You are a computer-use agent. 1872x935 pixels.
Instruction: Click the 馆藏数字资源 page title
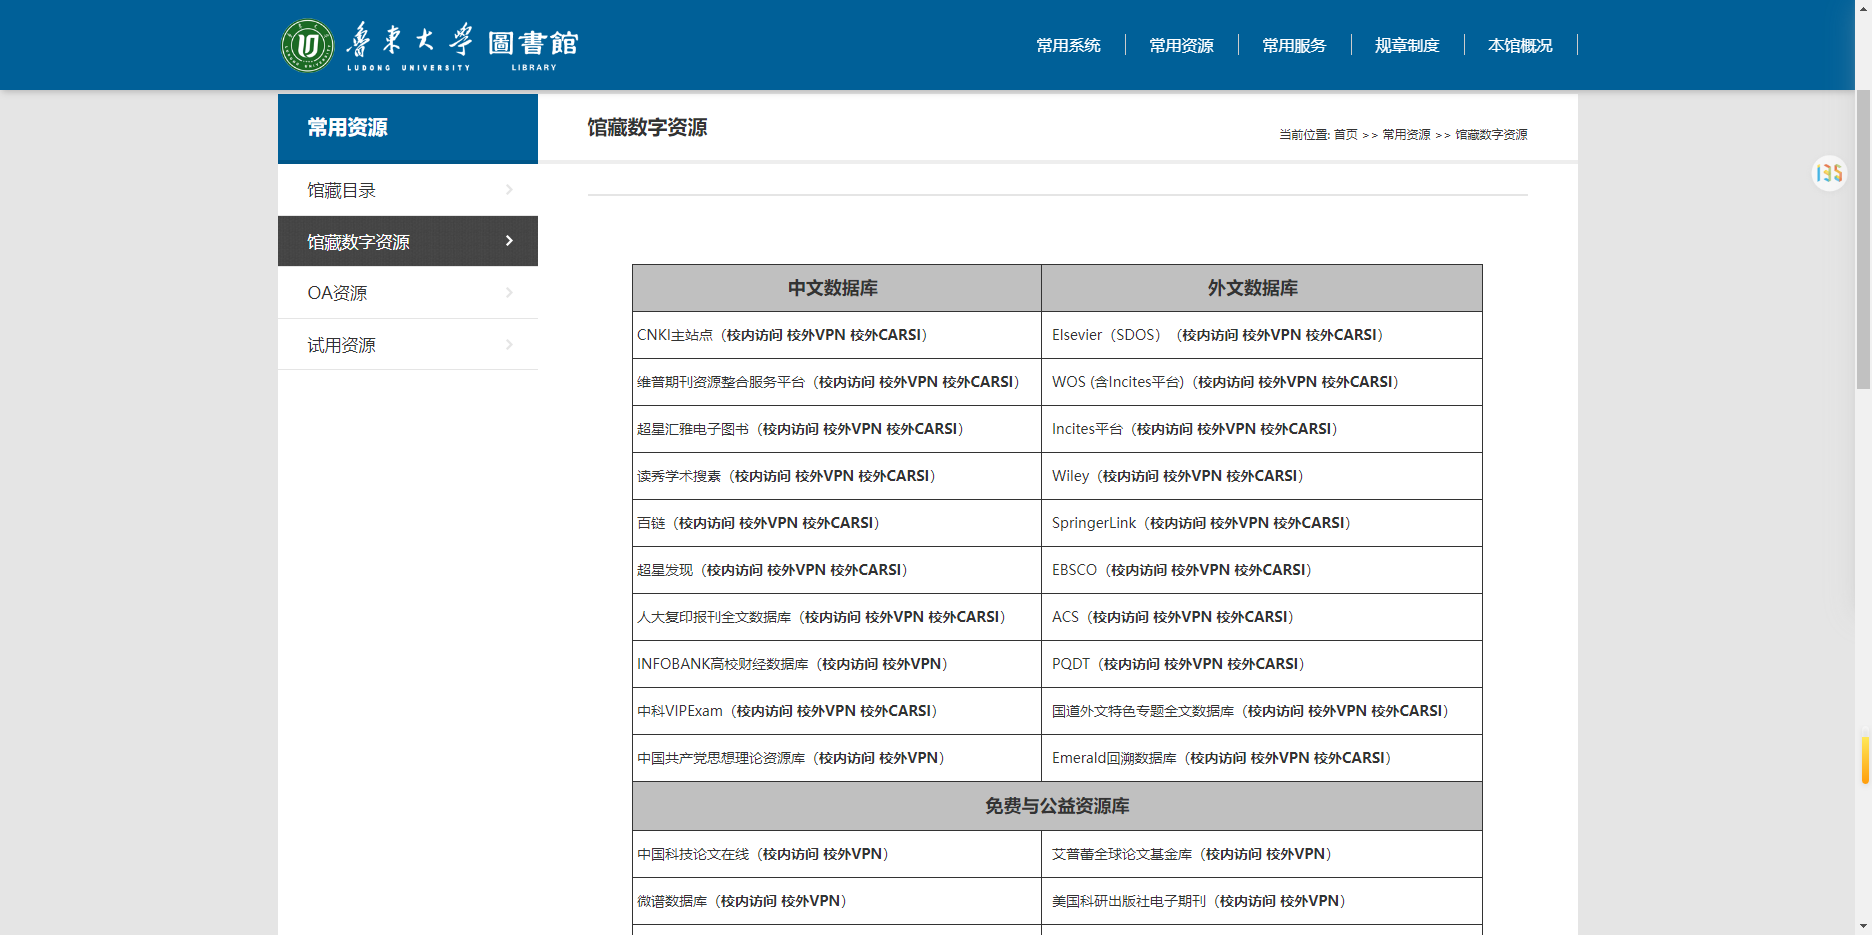coord(647,128)
